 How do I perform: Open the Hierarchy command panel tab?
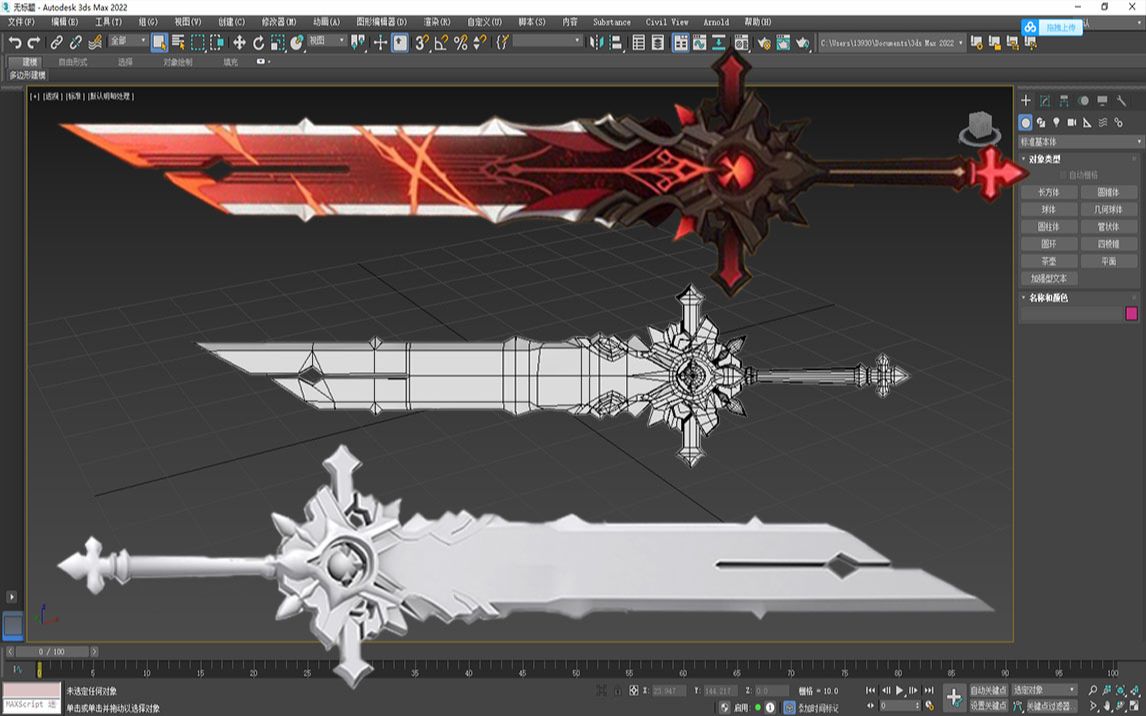click(x=1064, y=101)
